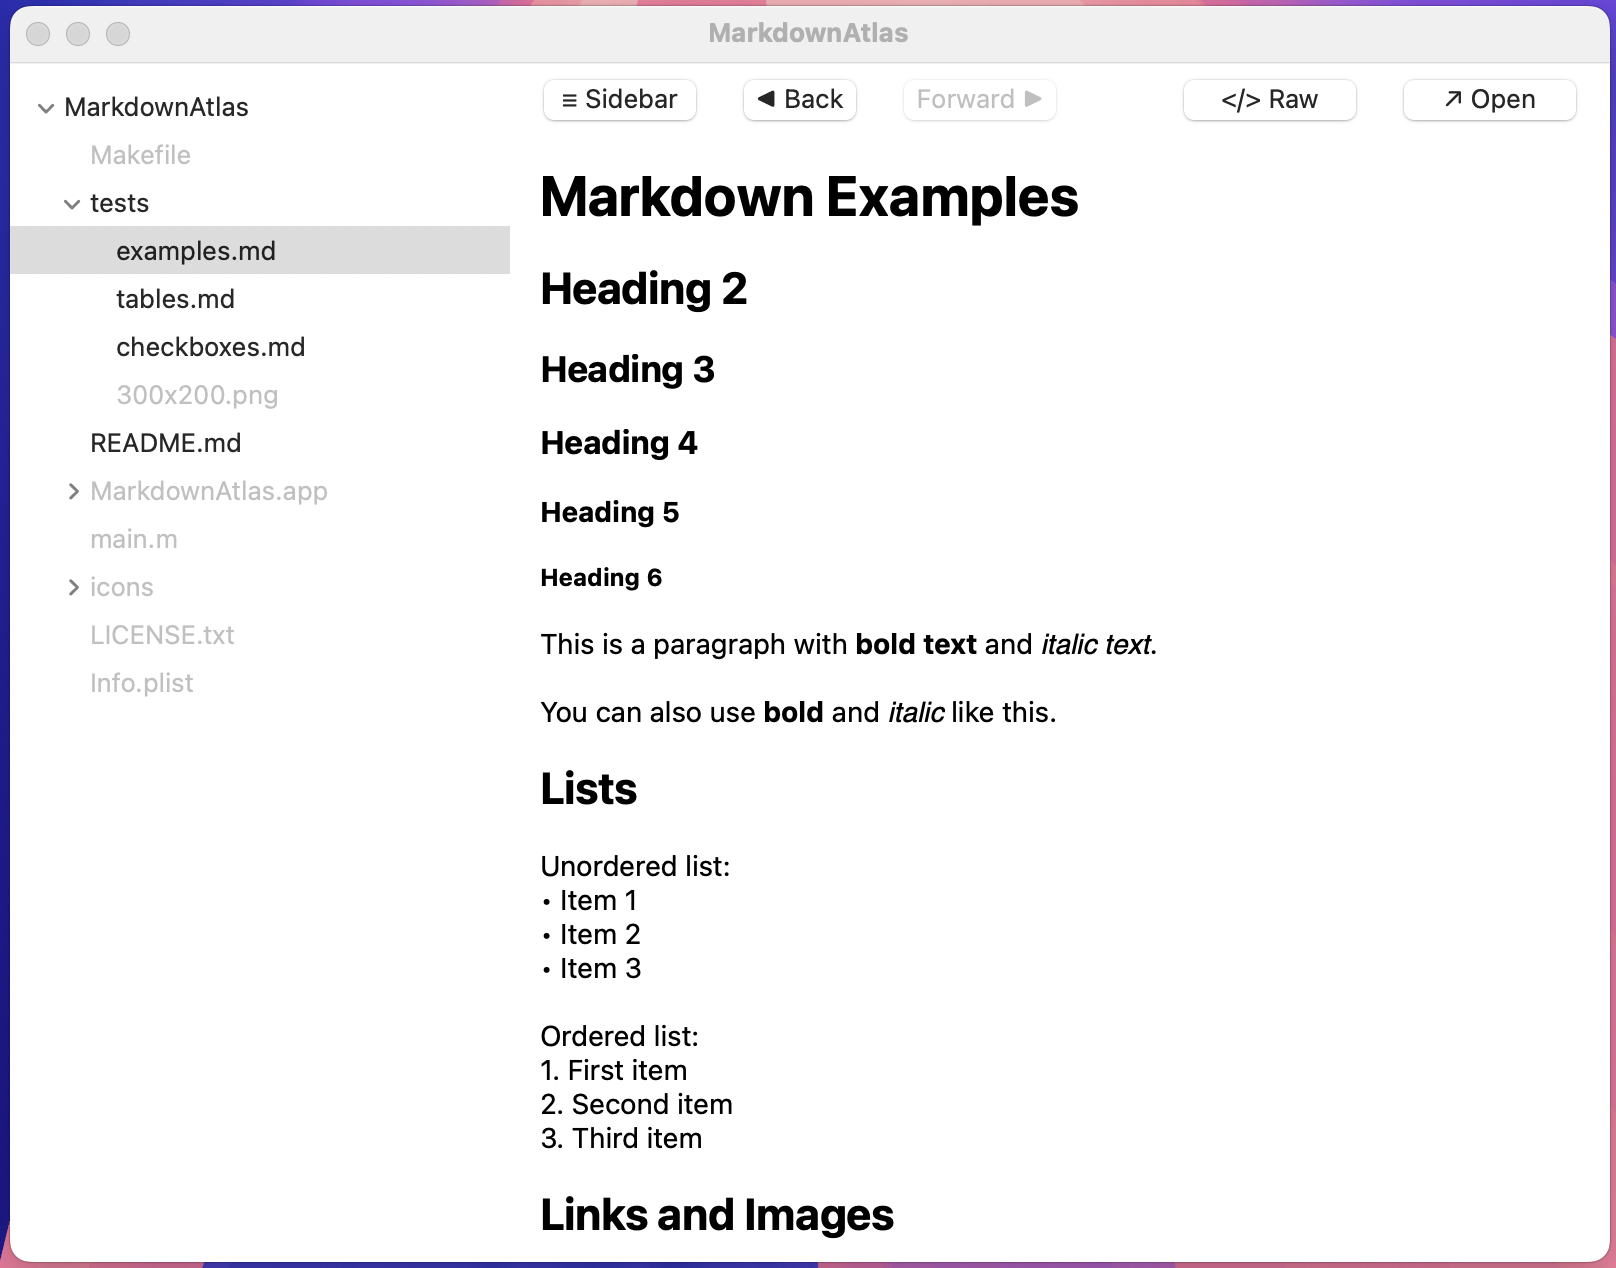Collapse the tests folder disclosure triangle
Image resolution: width=1616 pixels, height=1268 pixels.
coord(72,203)
